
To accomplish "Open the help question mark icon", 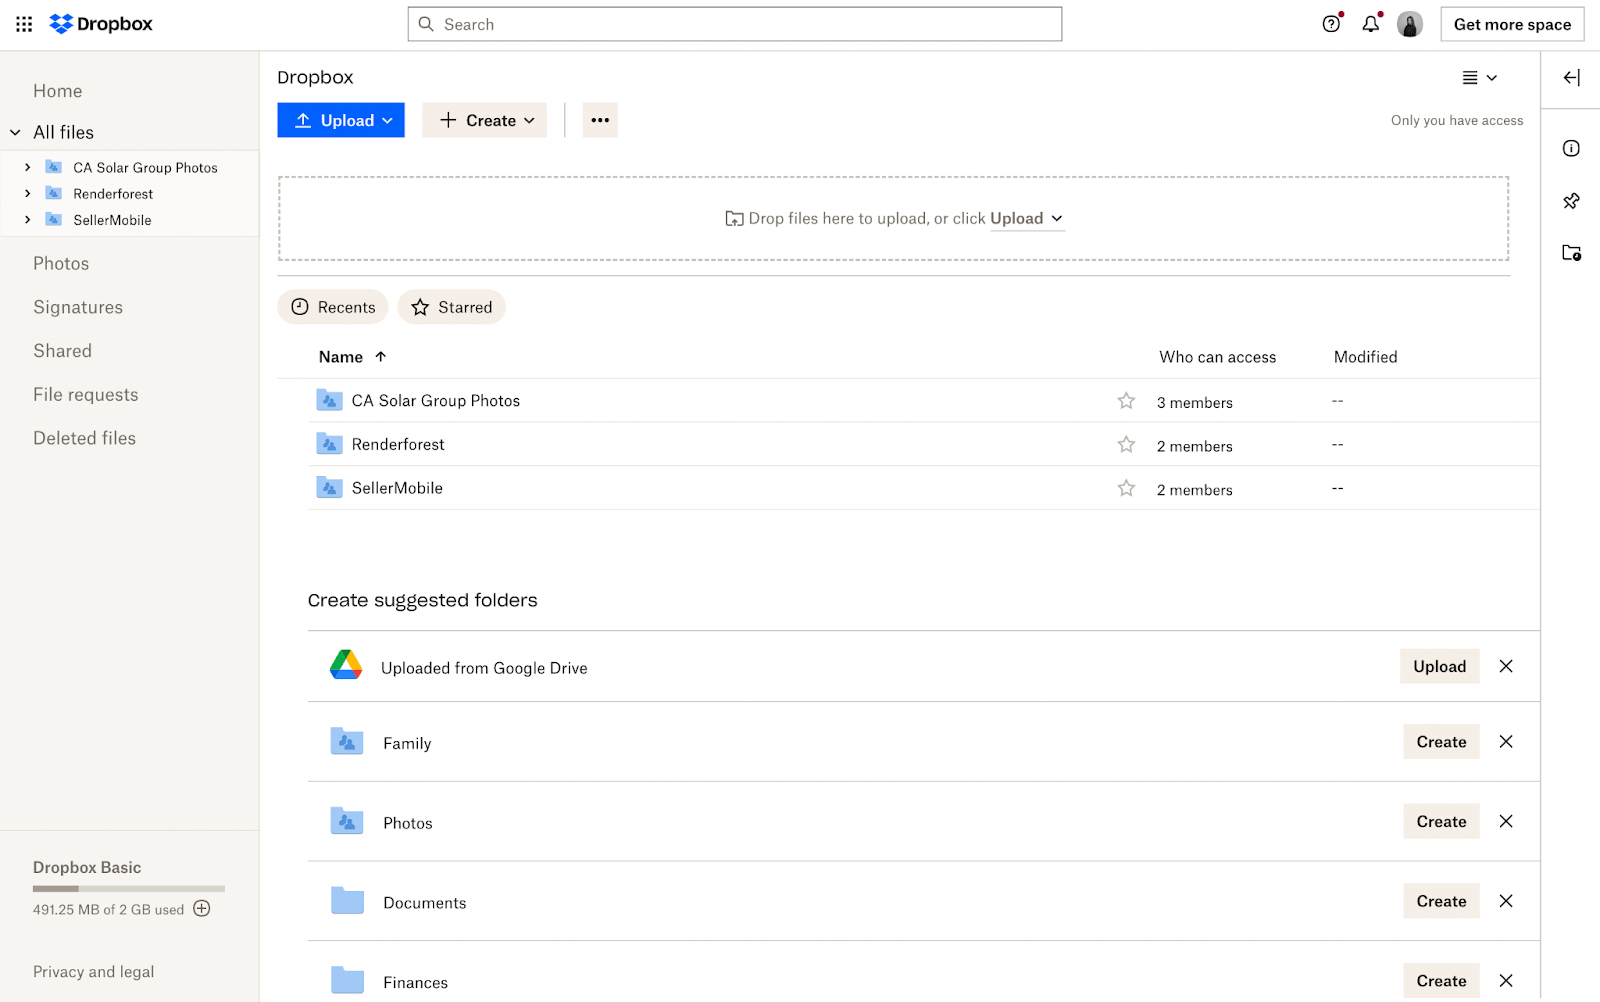I will 1331,24.
